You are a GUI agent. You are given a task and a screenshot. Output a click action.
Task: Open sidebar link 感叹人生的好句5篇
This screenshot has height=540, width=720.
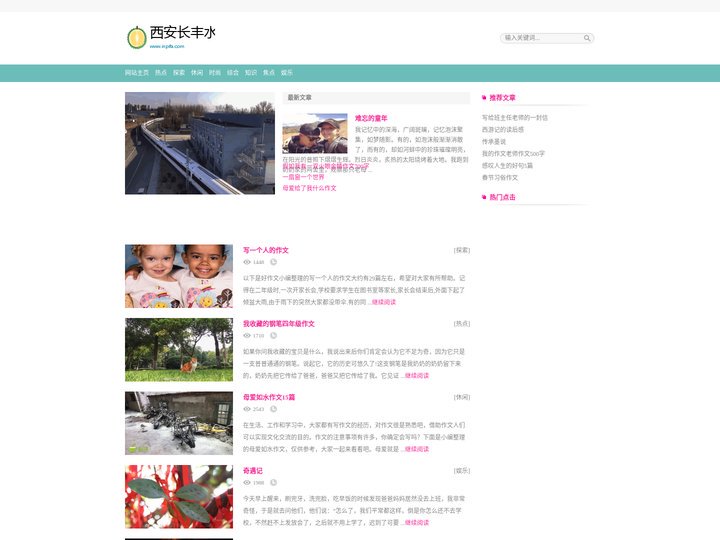[x=507, y=165]
